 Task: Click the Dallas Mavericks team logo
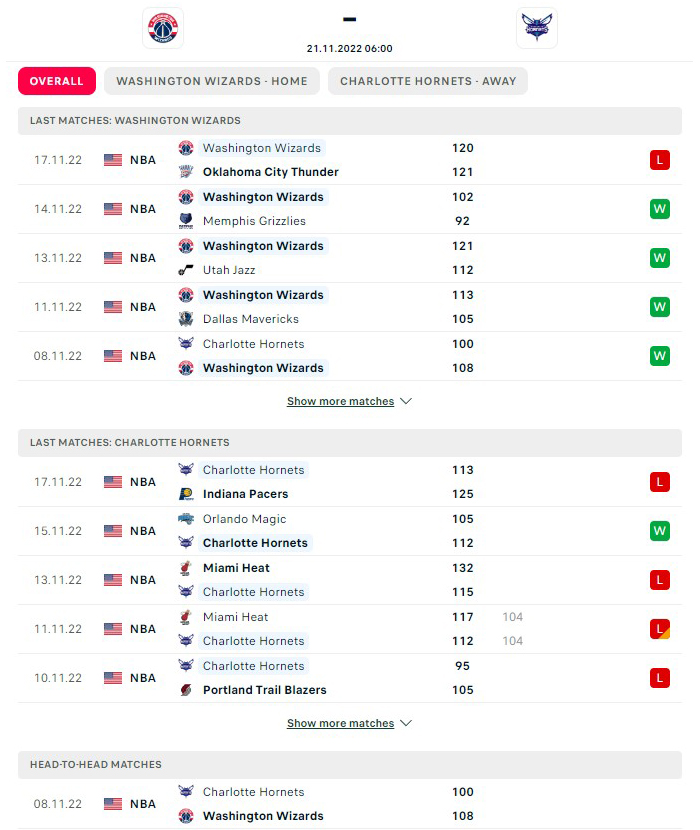[x=186, y=319]
